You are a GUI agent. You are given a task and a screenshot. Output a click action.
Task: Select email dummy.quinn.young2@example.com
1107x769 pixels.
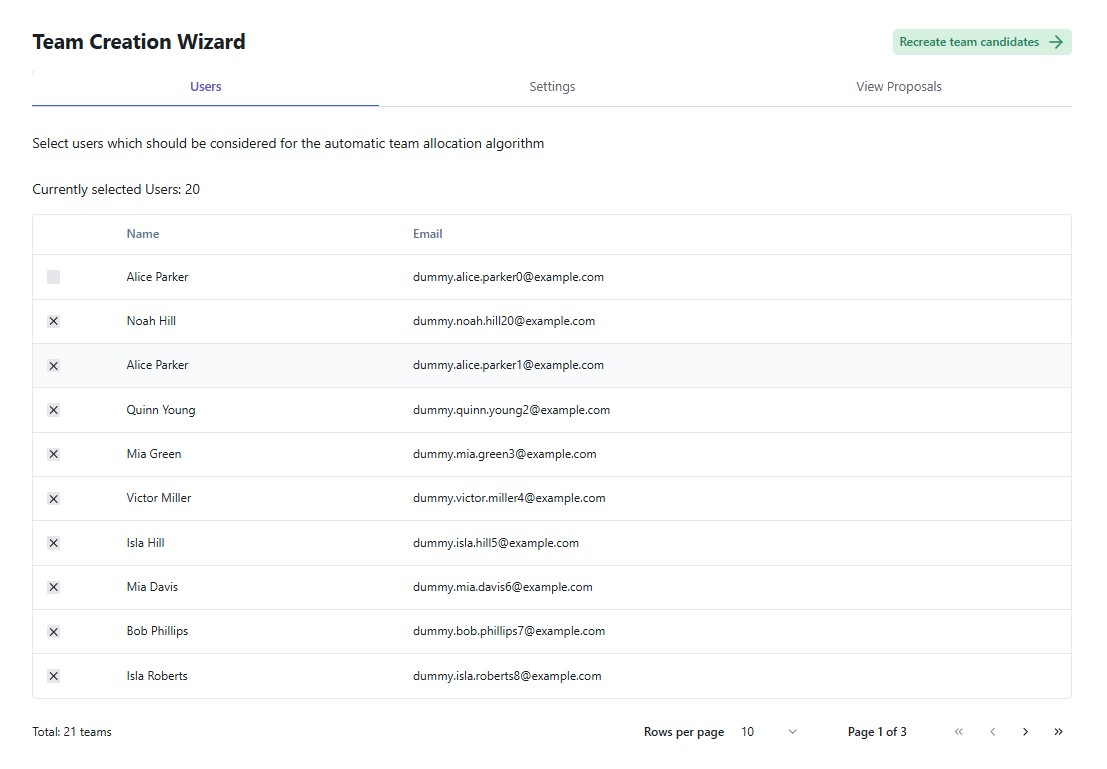511,410
